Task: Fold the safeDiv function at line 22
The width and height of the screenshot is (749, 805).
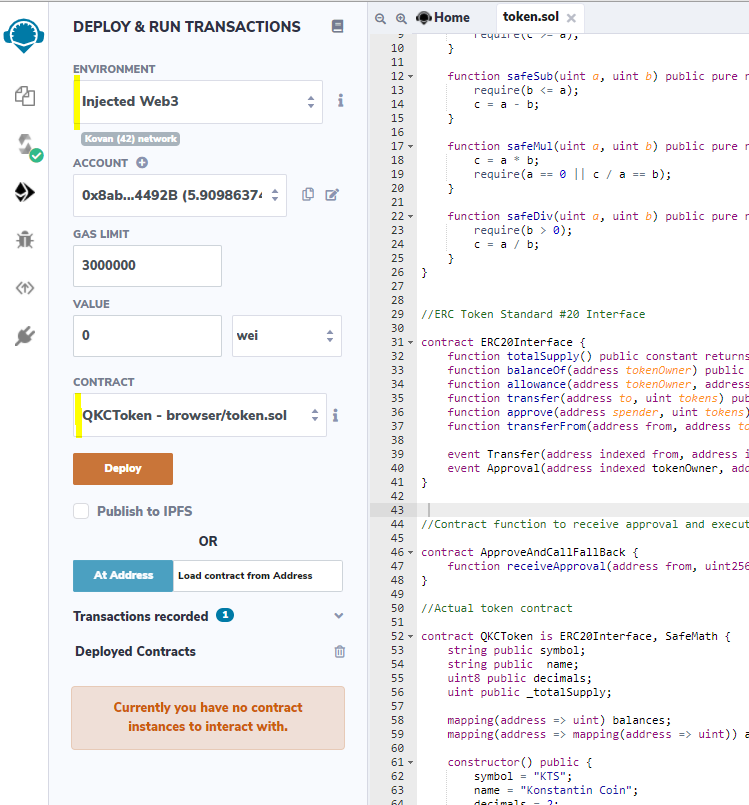Action: click(x=411, y=217)
